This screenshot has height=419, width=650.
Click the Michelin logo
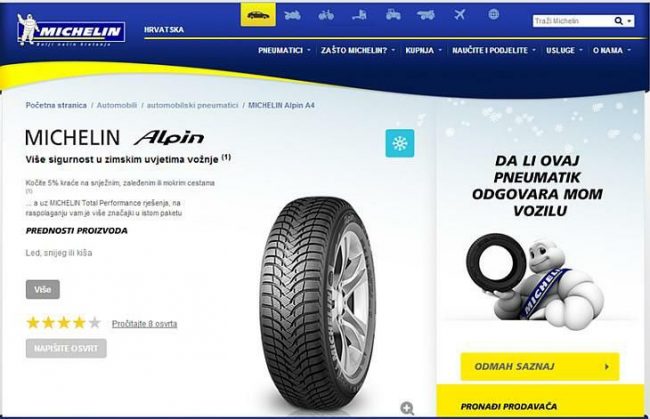(71, 30)
